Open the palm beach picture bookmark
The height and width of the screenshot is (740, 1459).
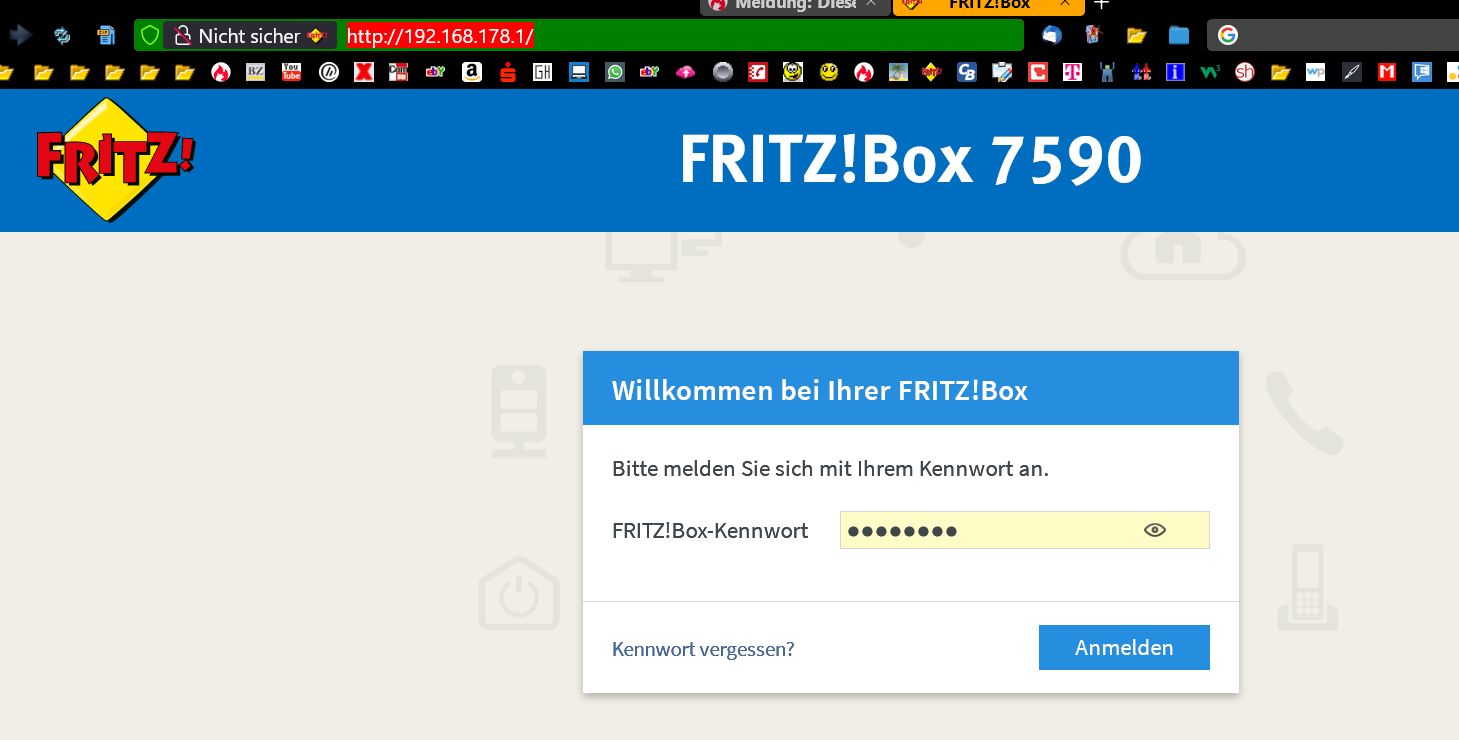[x=898, y=72]
